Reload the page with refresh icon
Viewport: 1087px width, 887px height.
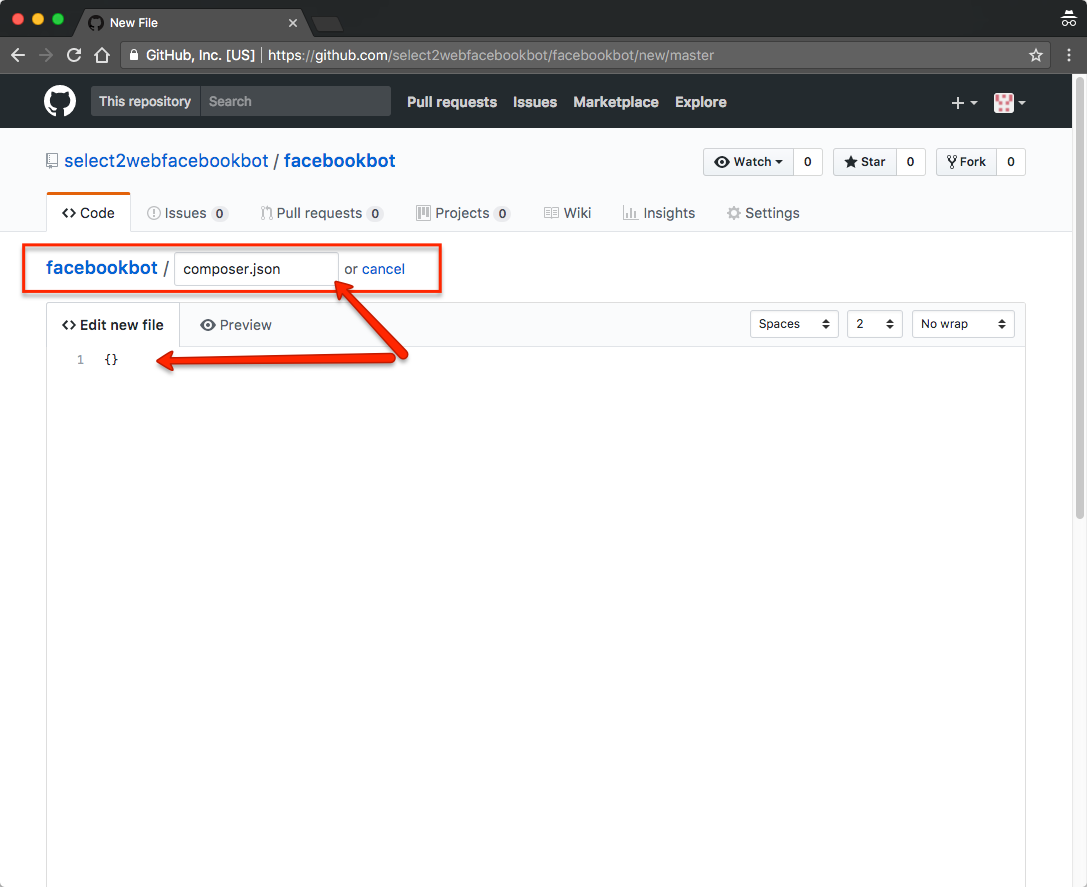pos(74,55)
